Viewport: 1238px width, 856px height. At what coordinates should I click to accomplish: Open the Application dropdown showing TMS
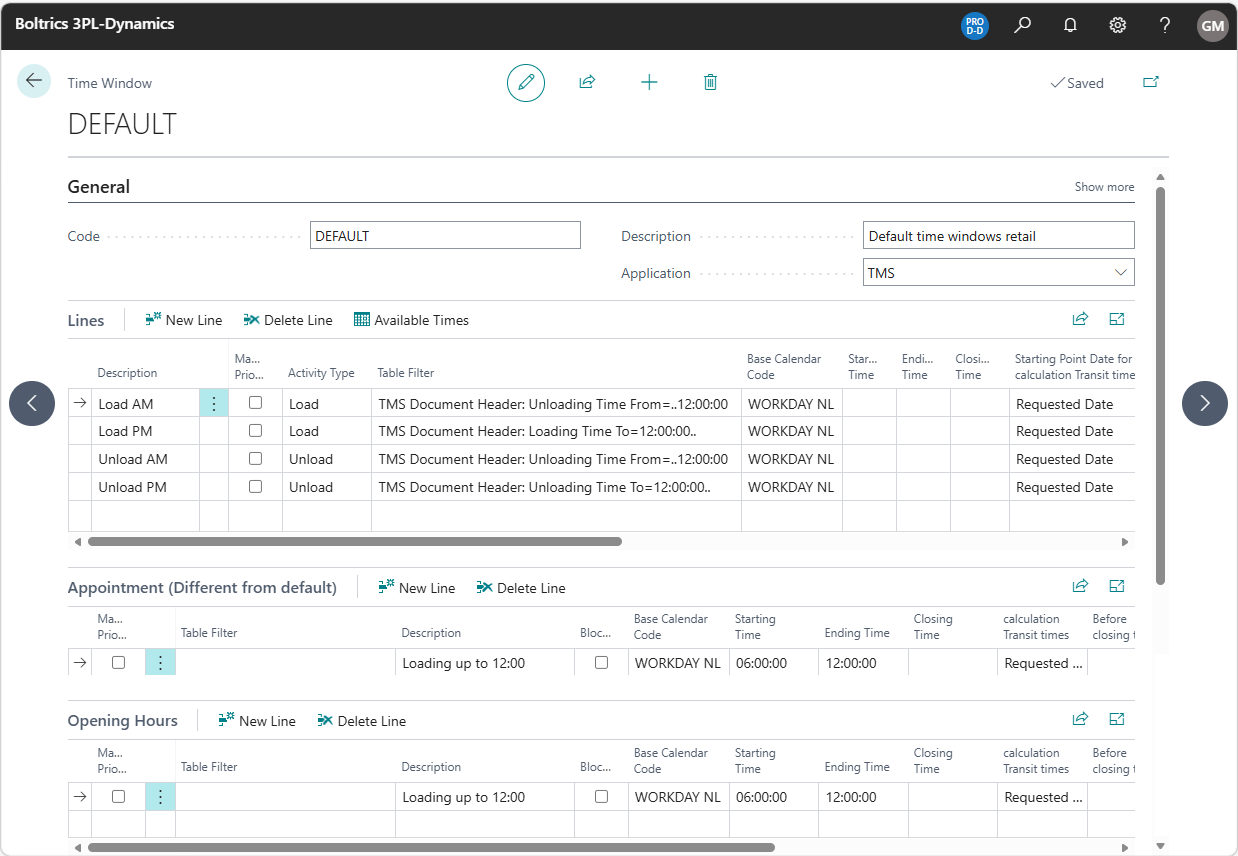(998, 273)
